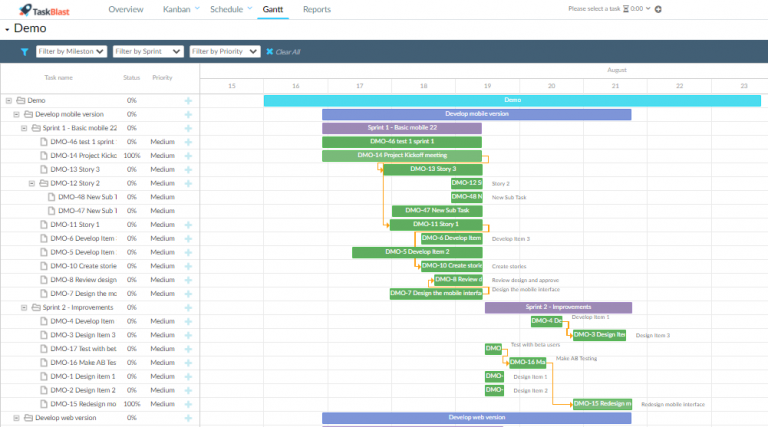Image resolution: width=768 pixels, height=427 pixels.
Task: Add subtask to Demo row plus icon
Action: click(188, 100)
